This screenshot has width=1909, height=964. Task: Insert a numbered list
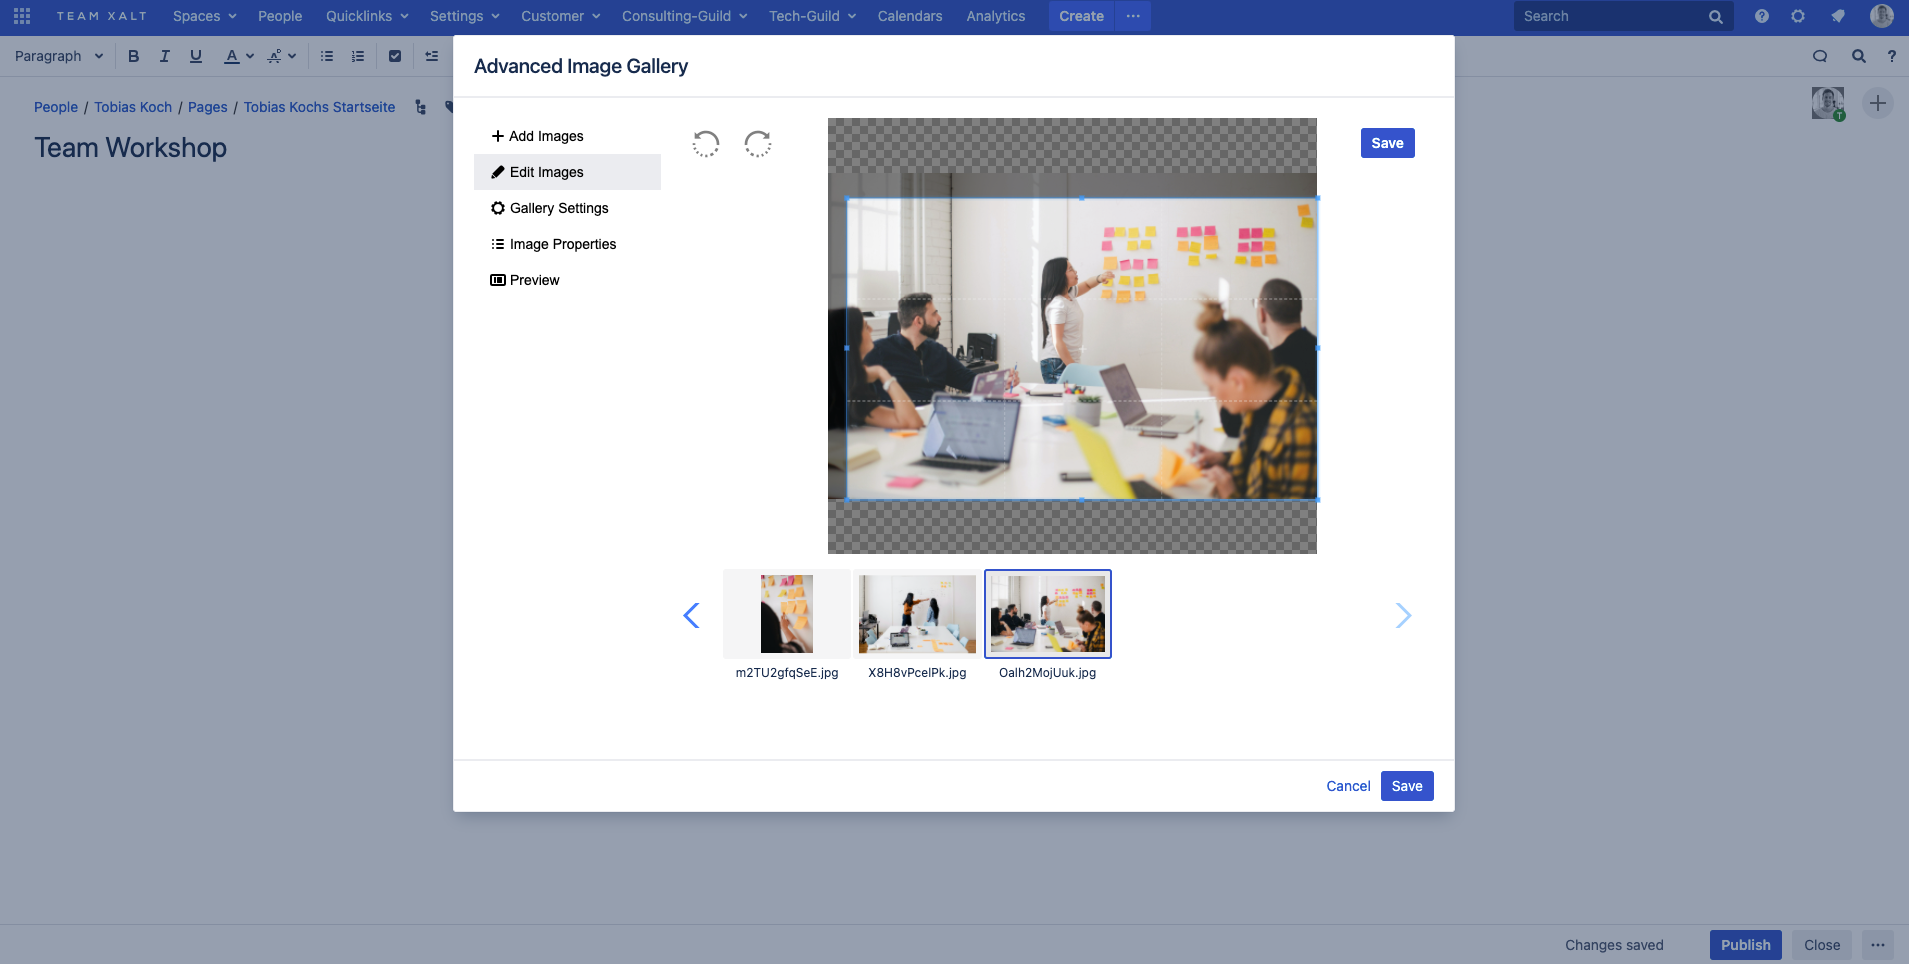point(358,56)
